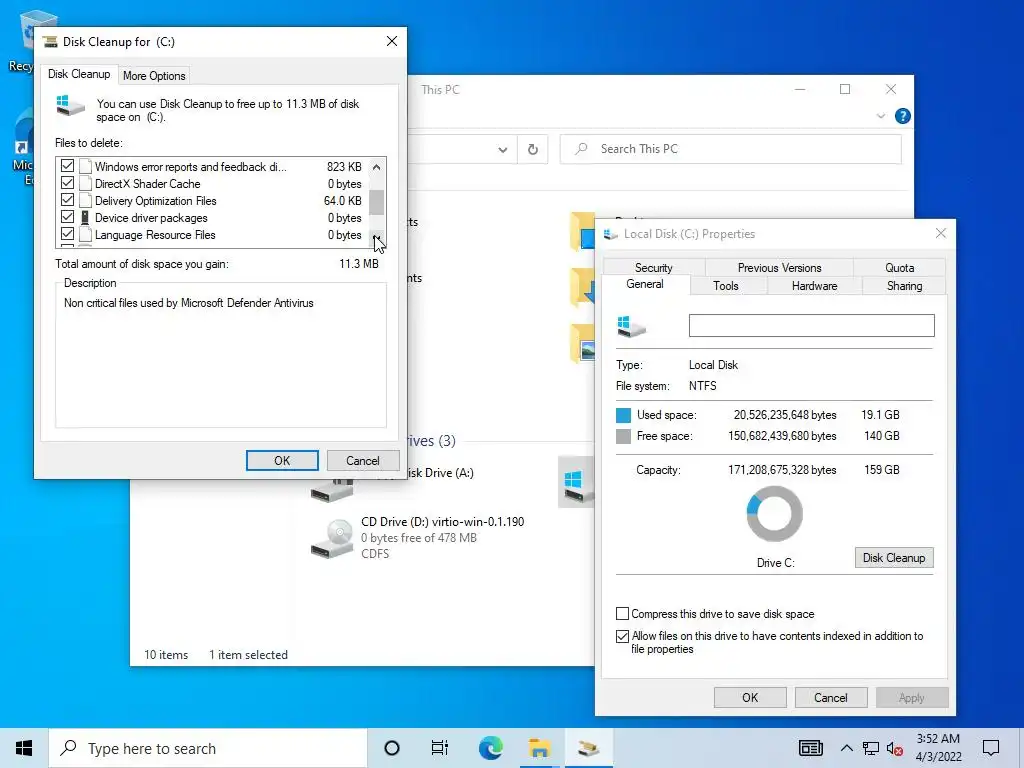Show hidden system tray icons
Screen dimensions: 1024x768
pos(846,748)
